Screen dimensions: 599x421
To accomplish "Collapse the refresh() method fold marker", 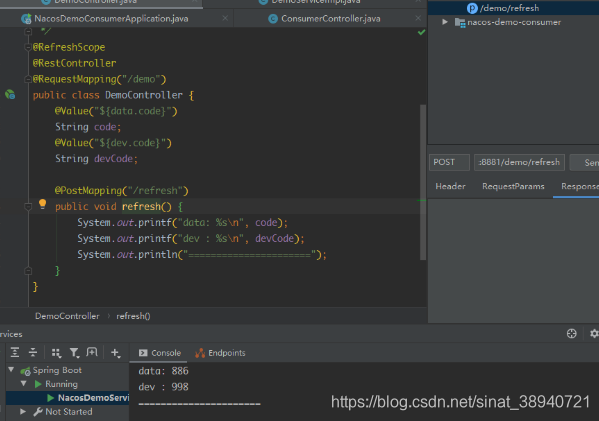I will (28, 207).
